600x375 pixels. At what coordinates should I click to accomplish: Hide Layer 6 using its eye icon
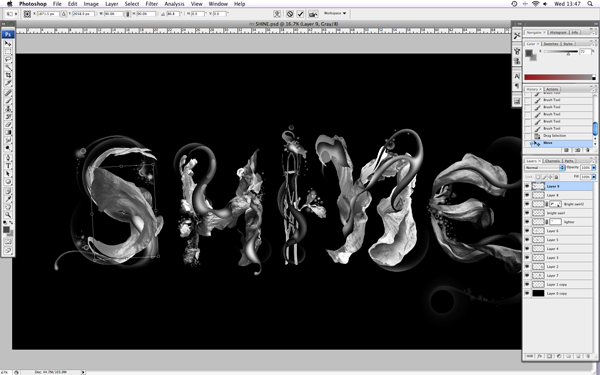coord(527,231)
